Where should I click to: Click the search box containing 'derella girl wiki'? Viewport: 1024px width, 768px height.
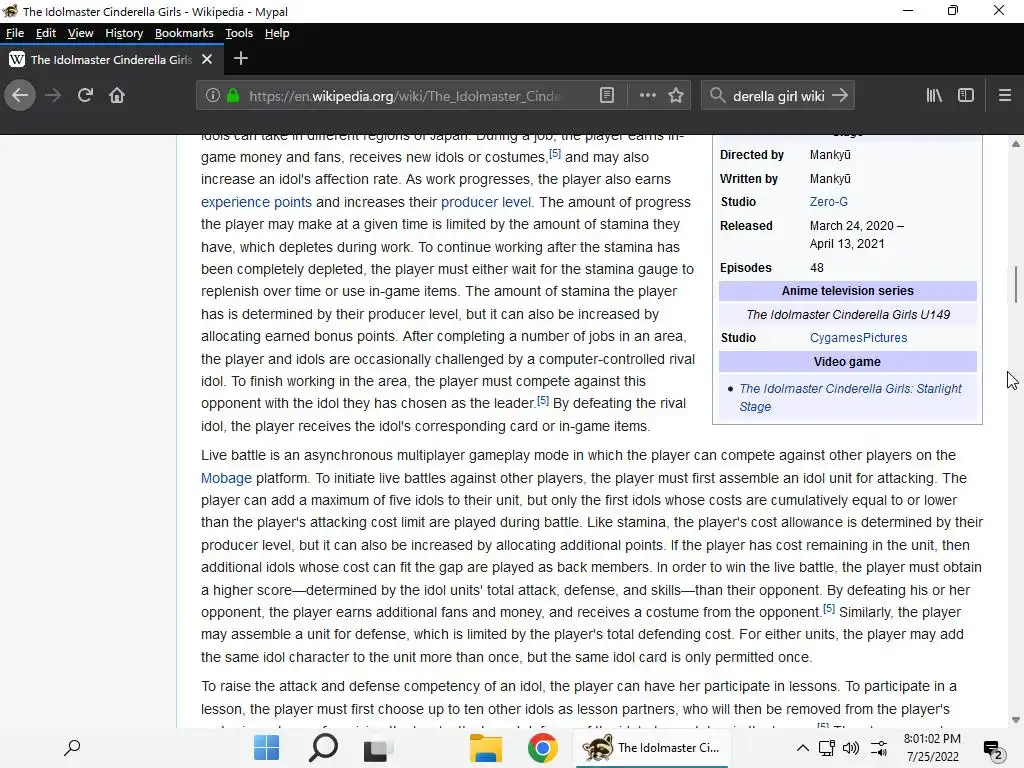coord(777,96)
